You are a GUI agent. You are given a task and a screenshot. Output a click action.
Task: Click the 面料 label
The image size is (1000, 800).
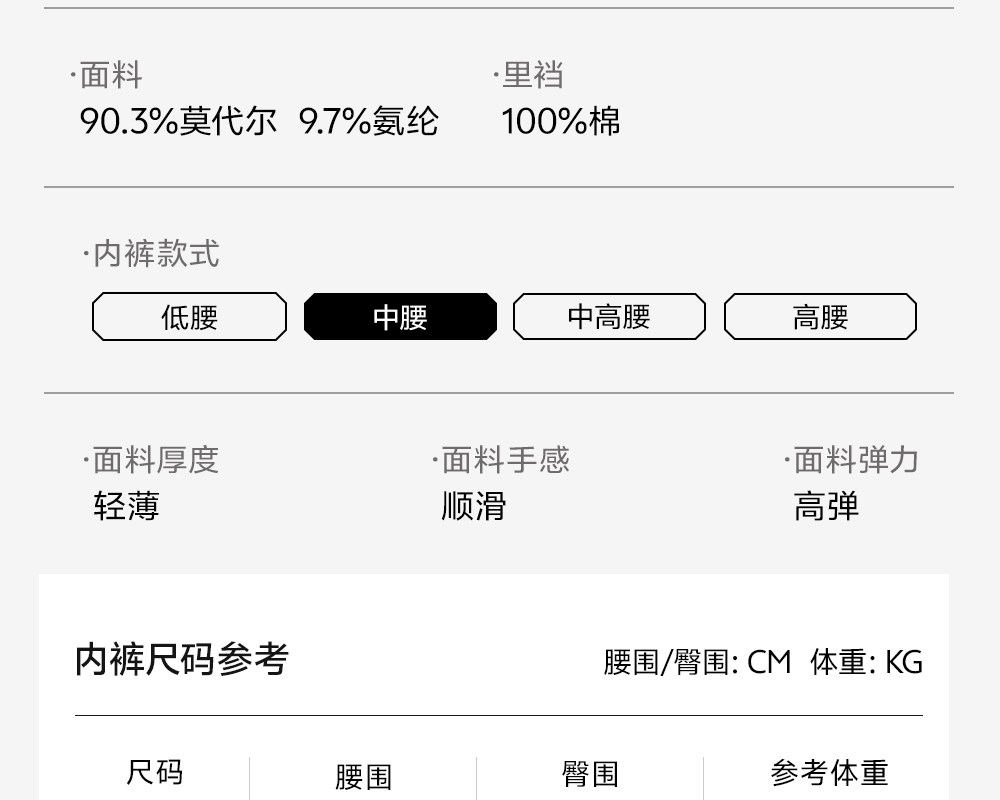point(110,75)
